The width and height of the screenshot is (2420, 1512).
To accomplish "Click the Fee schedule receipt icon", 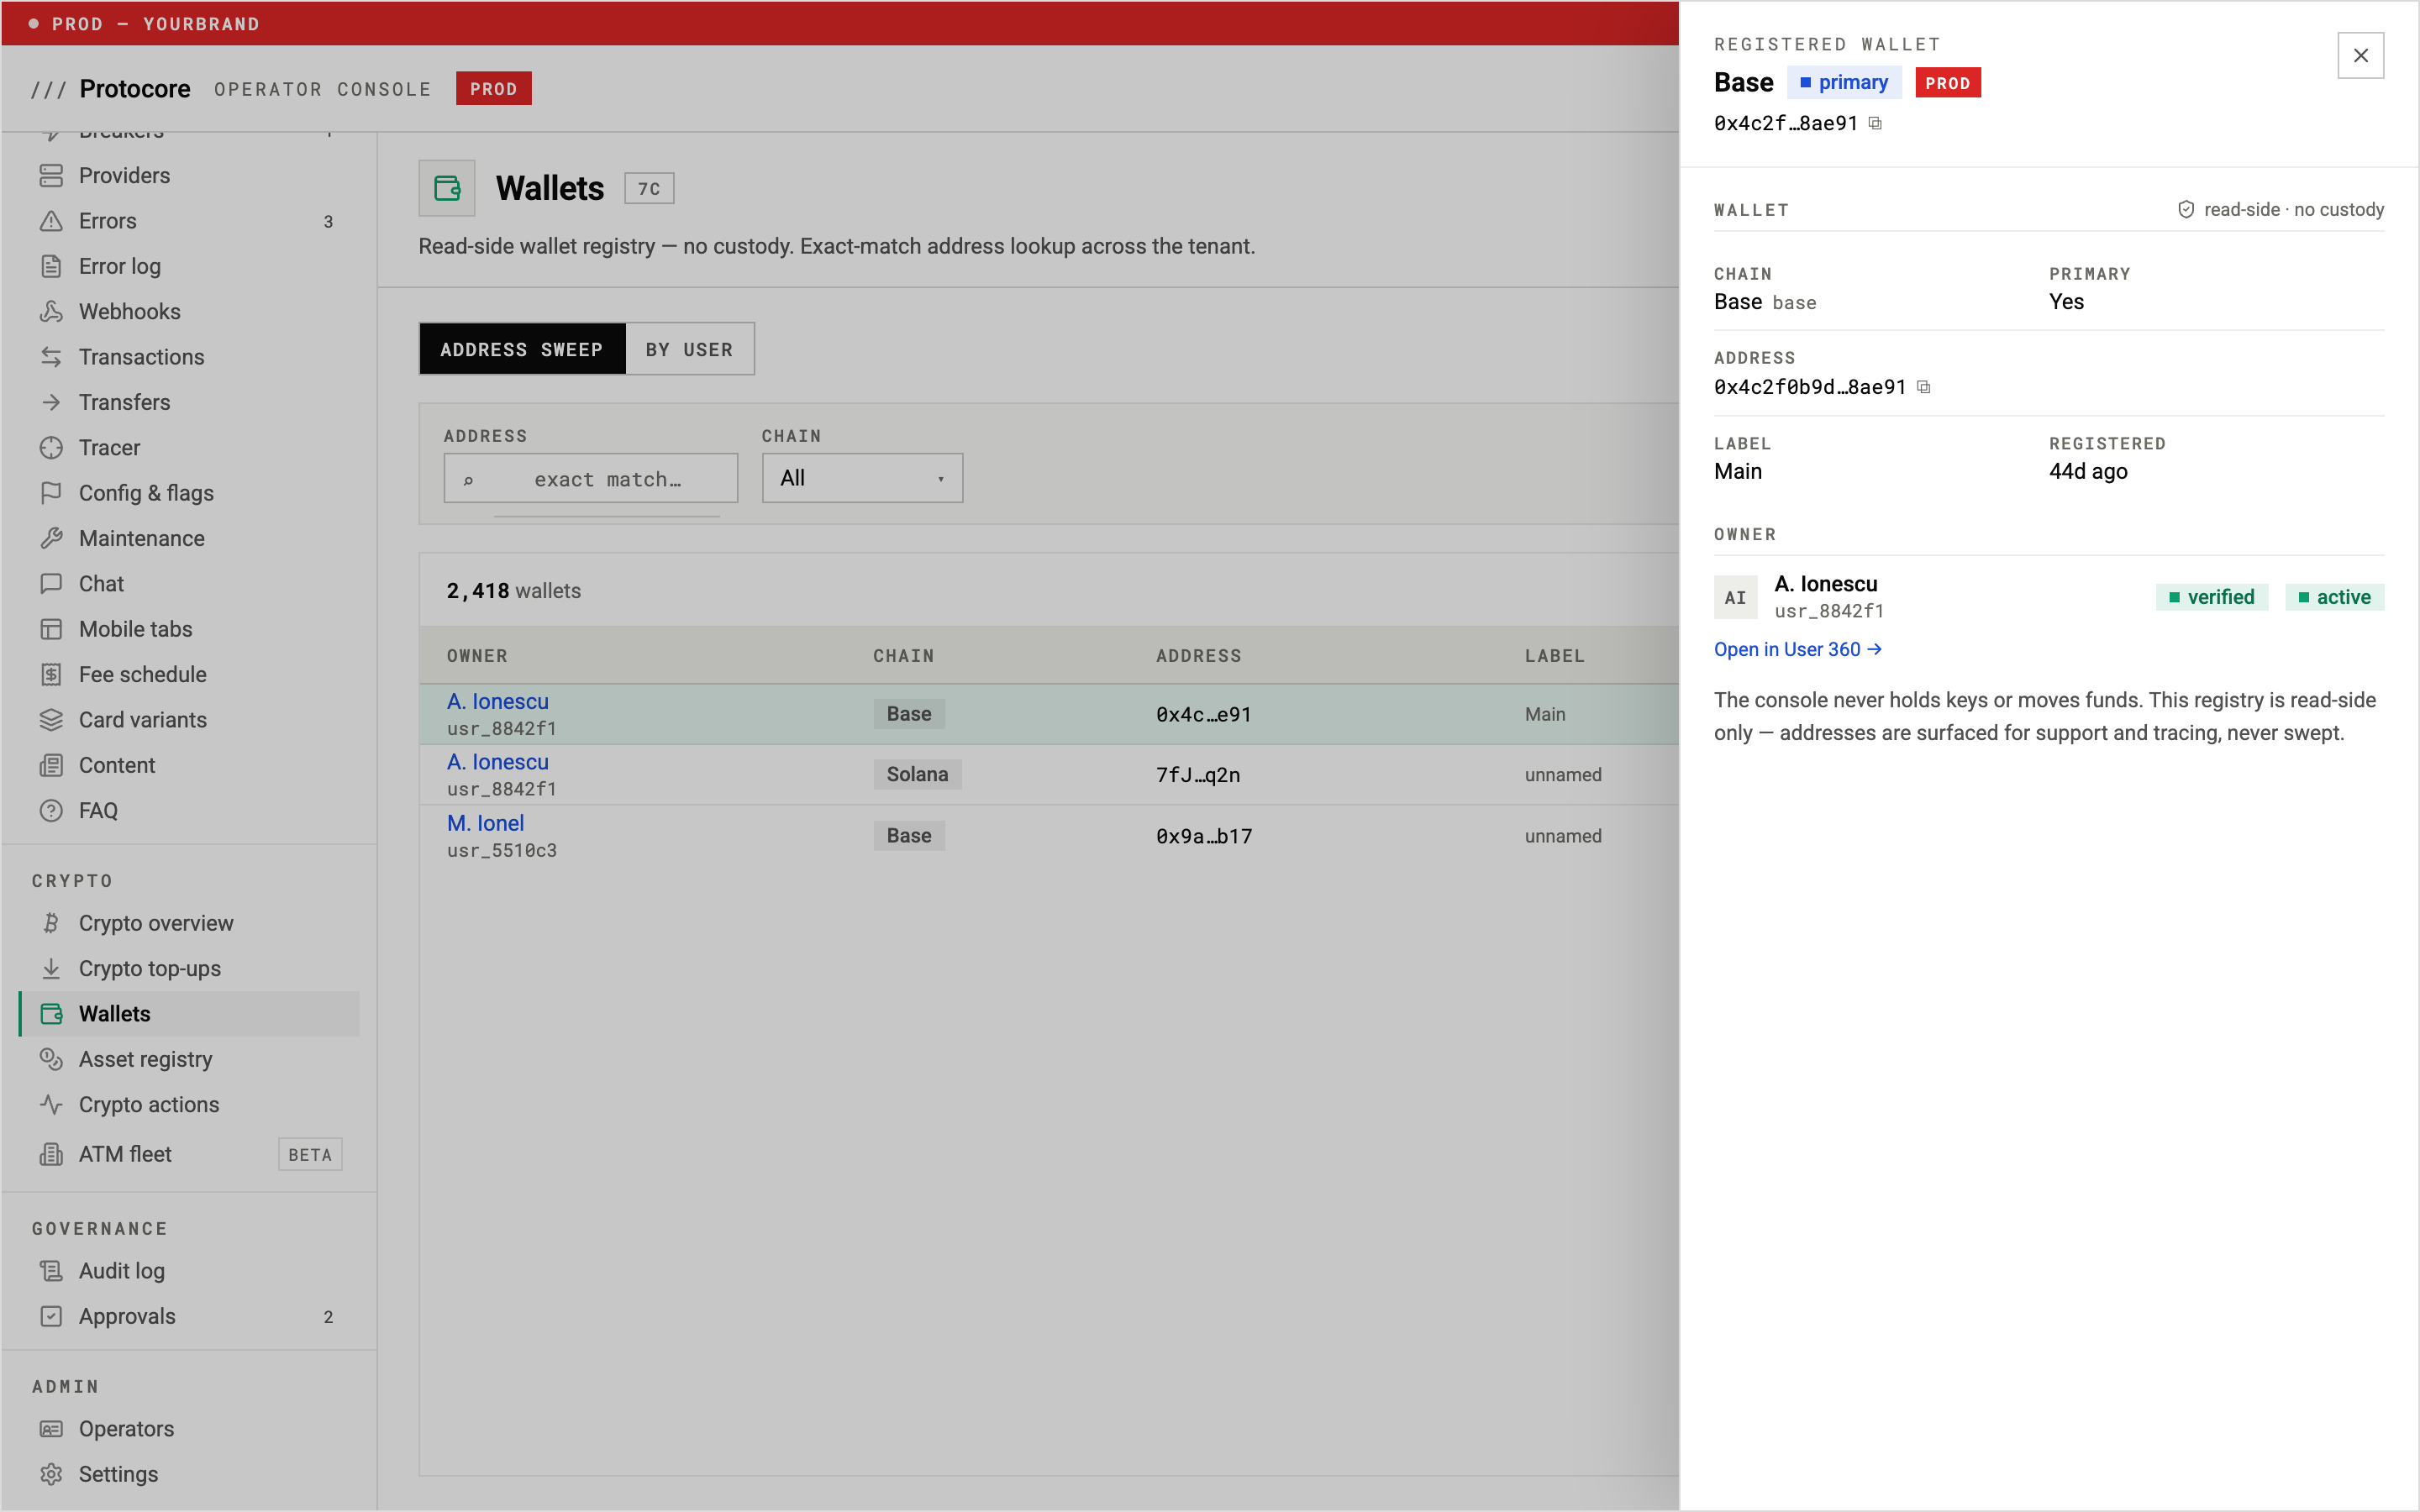I will (51, 674).
